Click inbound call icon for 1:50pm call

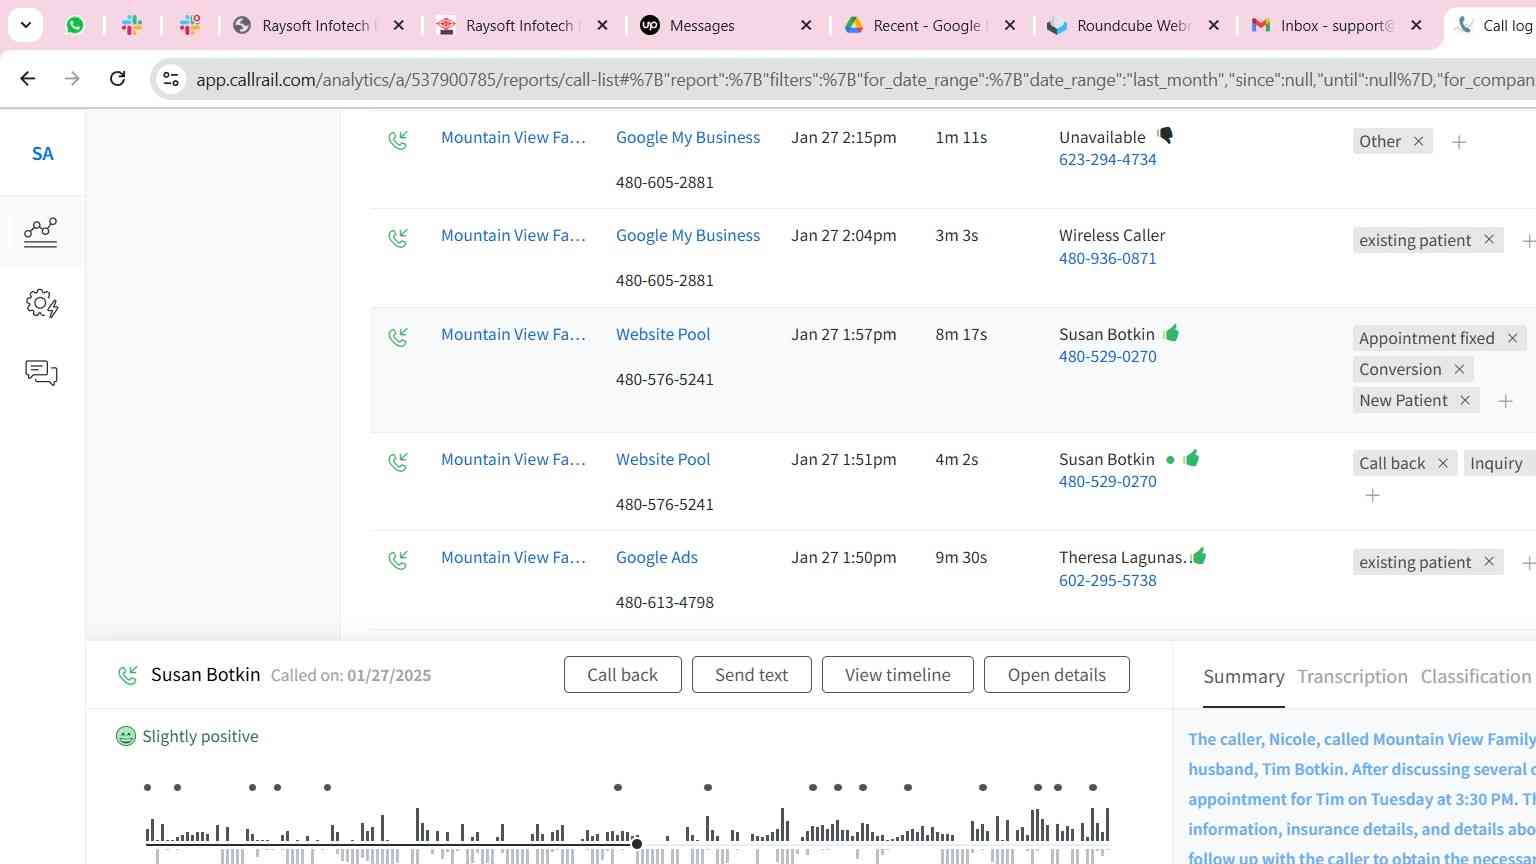click(x=398, y=560)
